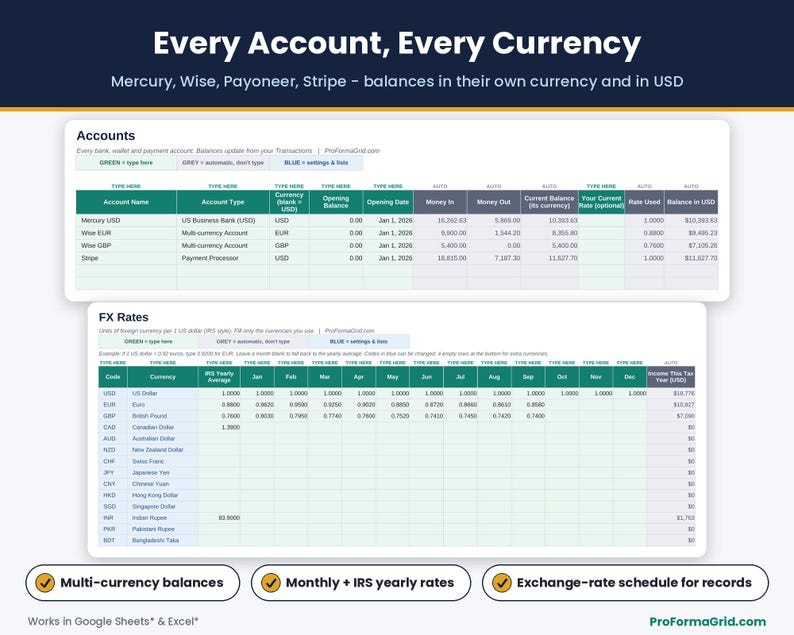The height and width of the screenshot is (635, 794).
Task: Click the "BLUE = settings & lists" legend in Accounts
Action: [316, 163]
